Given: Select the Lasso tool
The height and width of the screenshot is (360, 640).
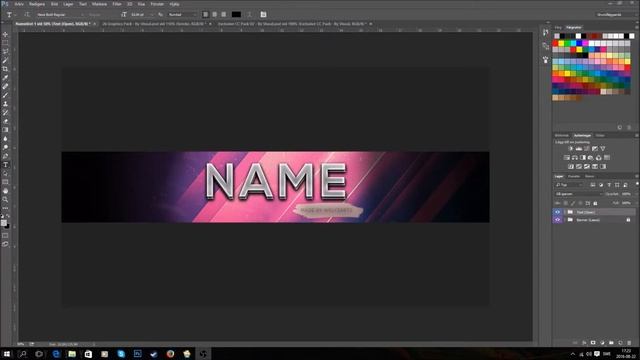Looking at the screenshot, I should click(5, 52).
